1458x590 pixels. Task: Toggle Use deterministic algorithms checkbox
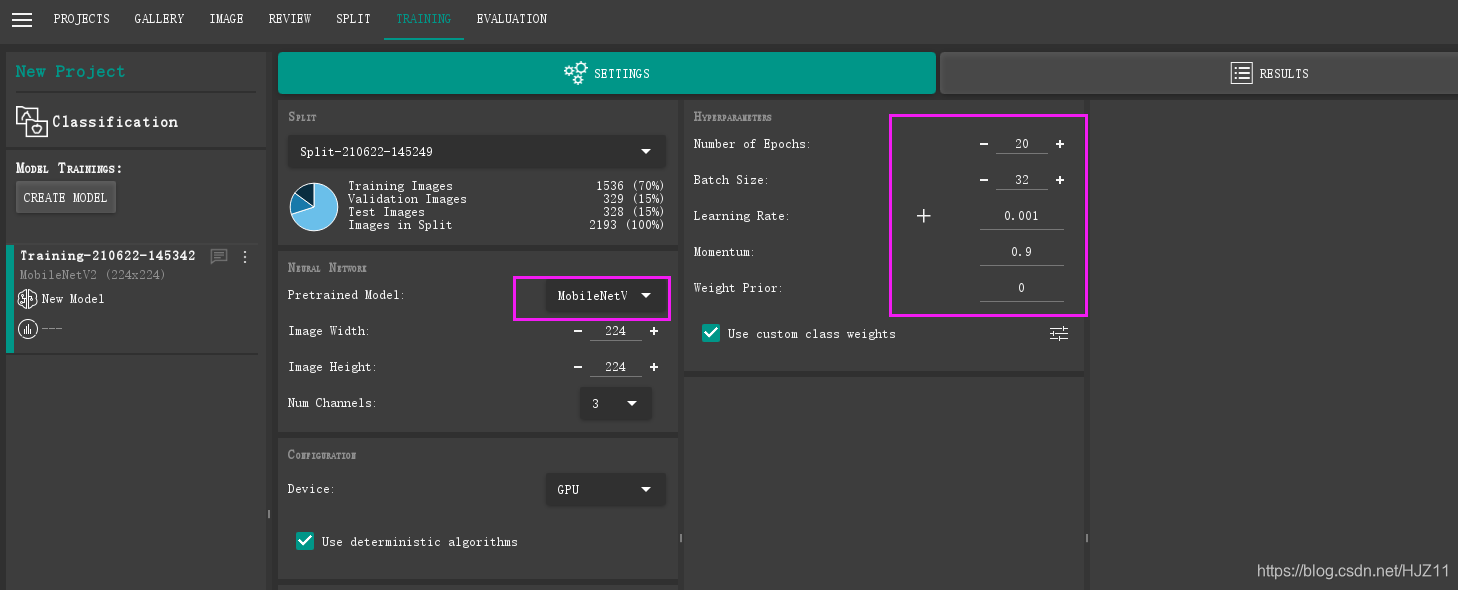coord(305,541)
